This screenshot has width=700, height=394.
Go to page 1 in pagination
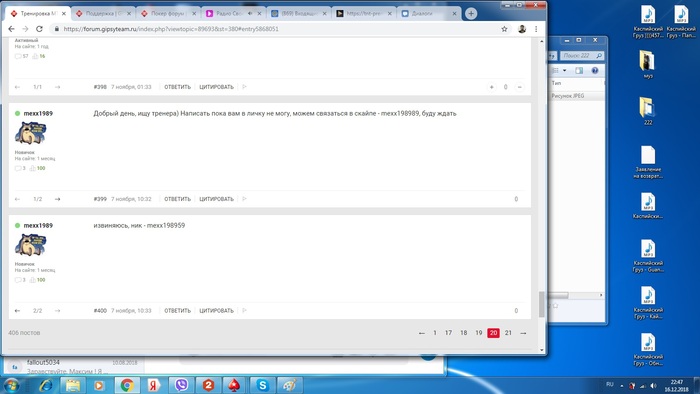pyautogui.click(x=435, y=333)
